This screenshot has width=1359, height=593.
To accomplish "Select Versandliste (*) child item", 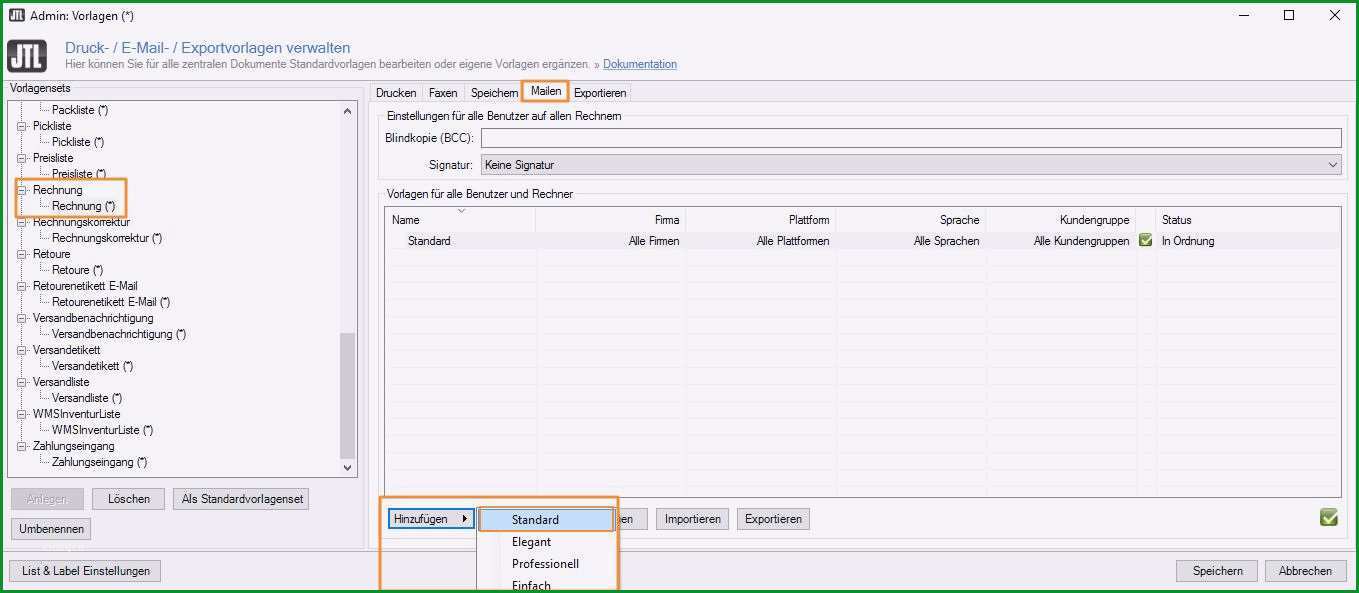I will click(x=87, y=398).
